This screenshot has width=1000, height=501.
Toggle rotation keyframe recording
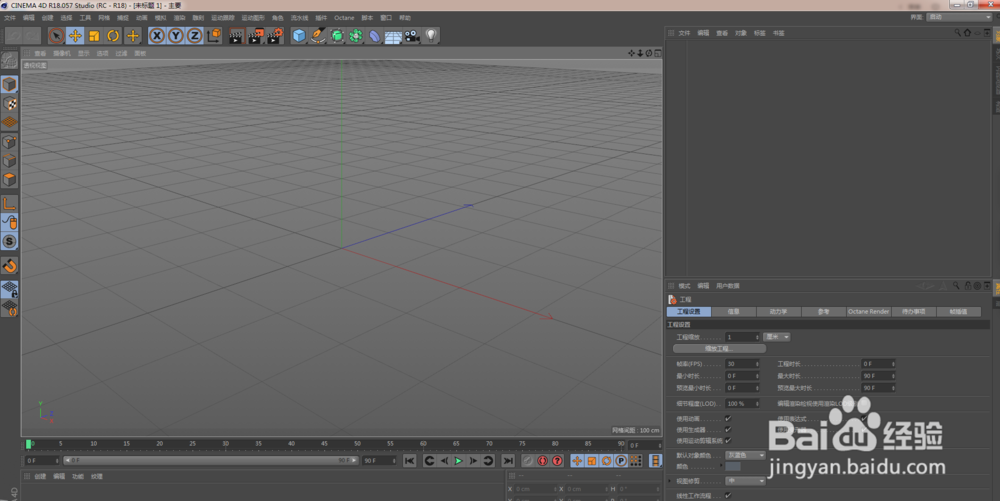coord(607,460)
